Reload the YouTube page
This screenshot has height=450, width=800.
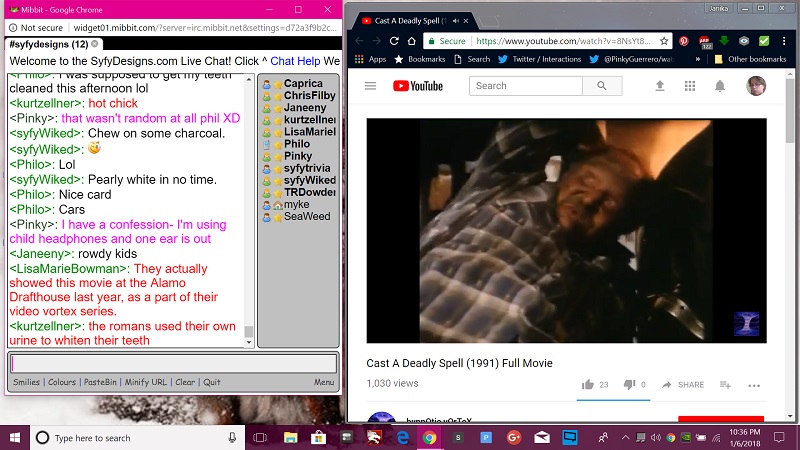(x=394, y=41)
